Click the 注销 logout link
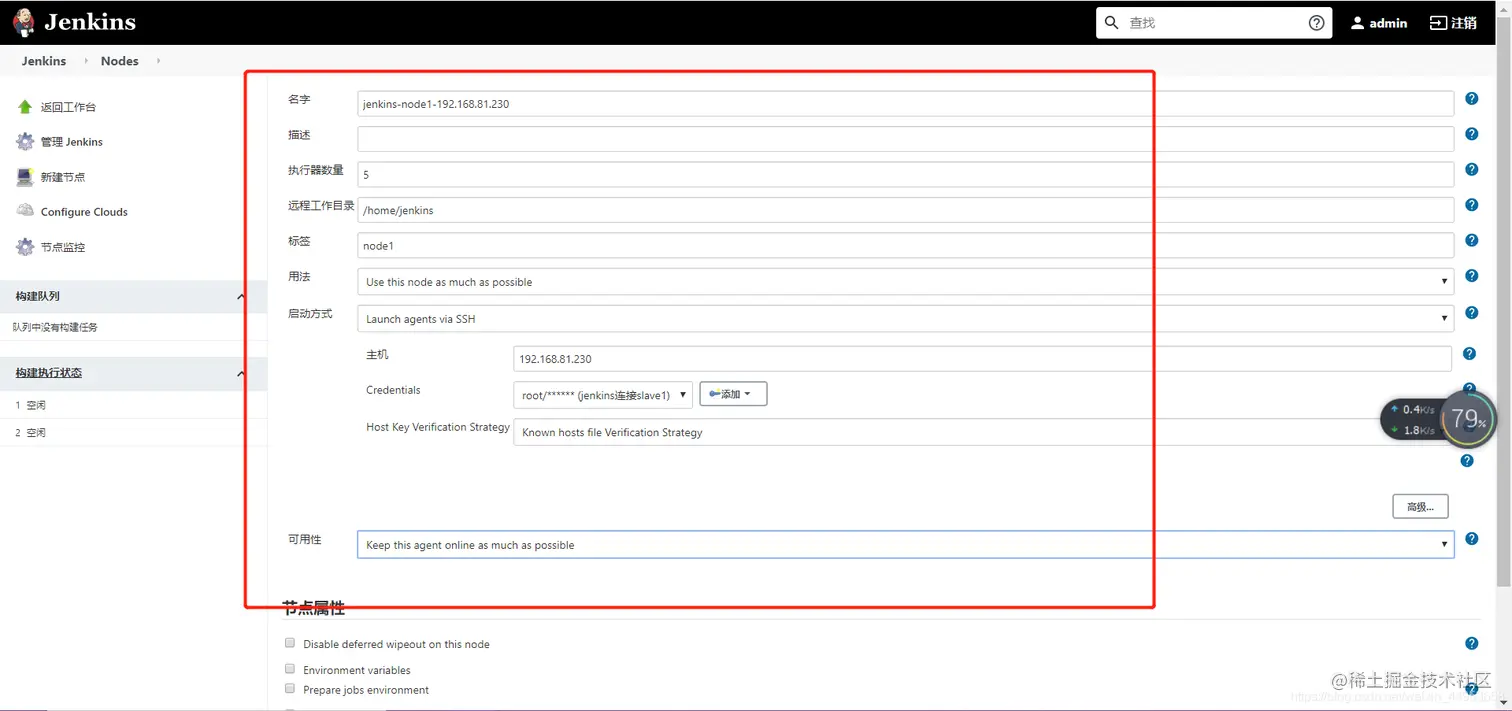This screenshot has height=711, width=1512. click(1454, 23)
